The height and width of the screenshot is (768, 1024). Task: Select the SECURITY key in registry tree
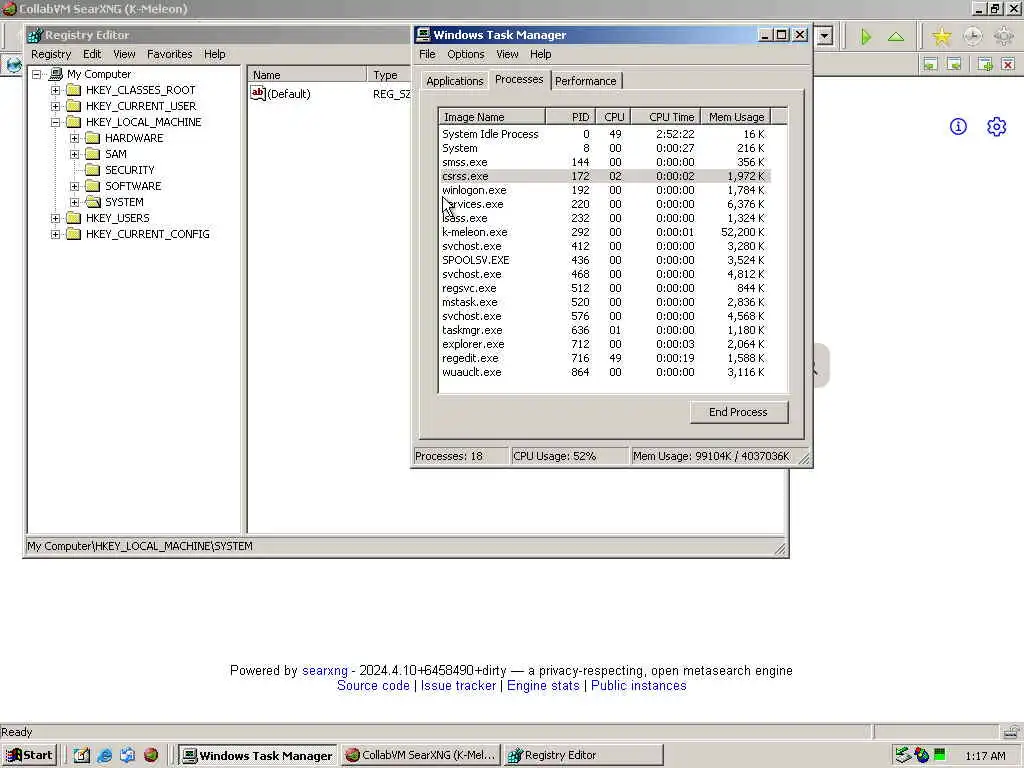[x=129, y=170]
